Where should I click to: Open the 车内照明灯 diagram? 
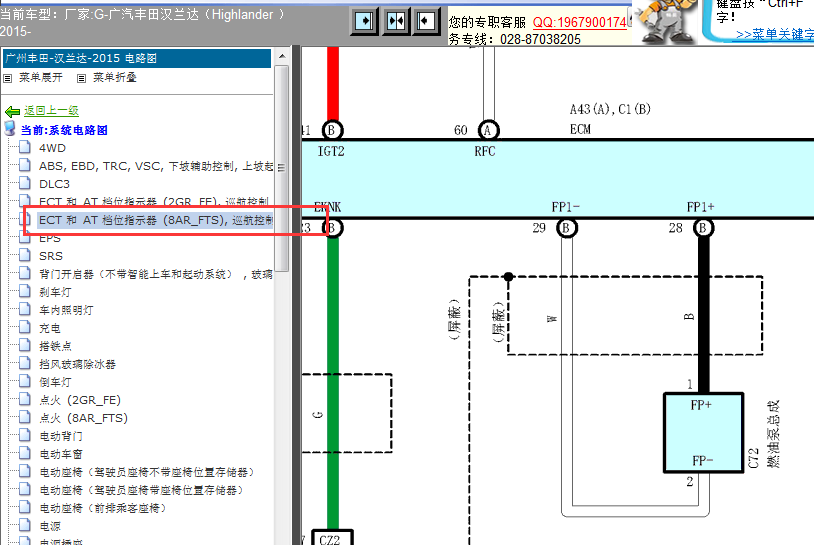[x=66, y=310]
